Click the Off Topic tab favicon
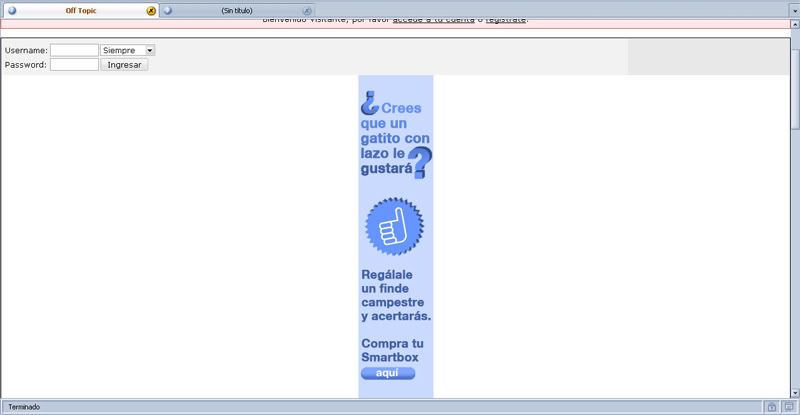Image resolution: width=800 pixels, height=415 pixels. click(13, 10)
